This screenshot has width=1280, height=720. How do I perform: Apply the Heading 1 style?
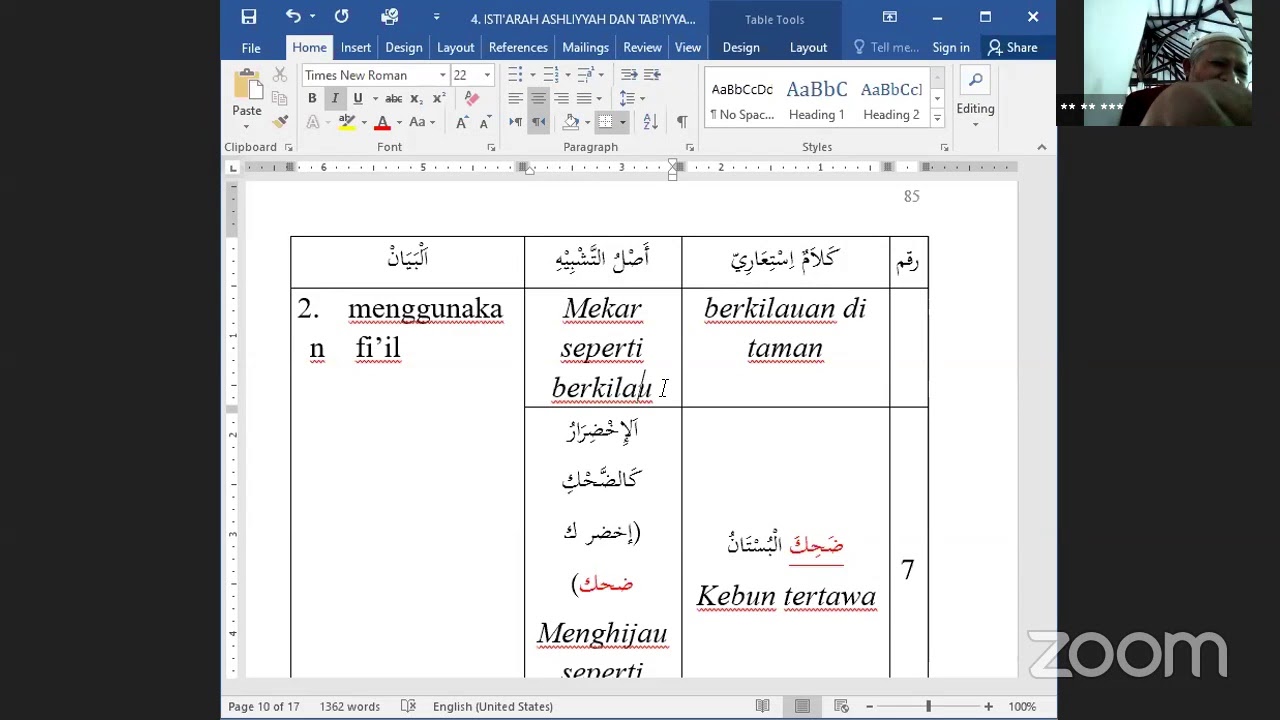(x=817, y=100)
